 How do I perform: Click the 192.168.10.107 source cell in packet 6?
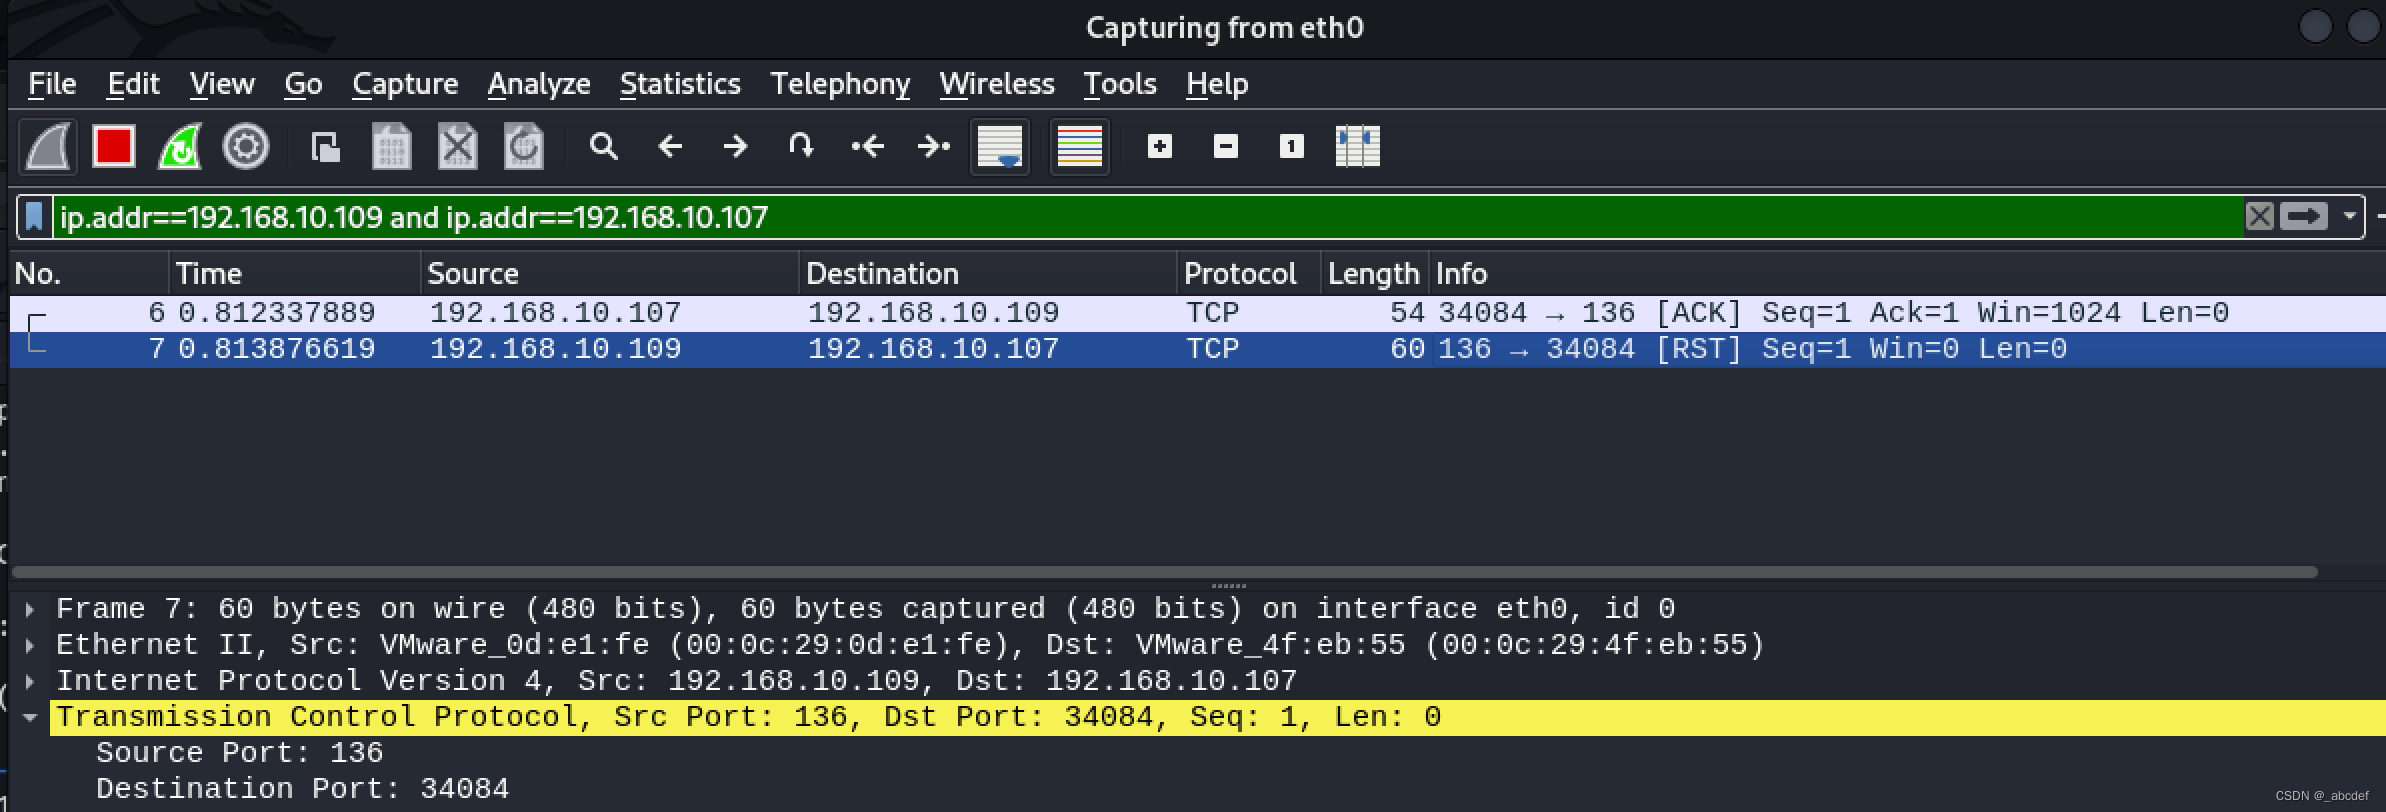click(555, 313)
